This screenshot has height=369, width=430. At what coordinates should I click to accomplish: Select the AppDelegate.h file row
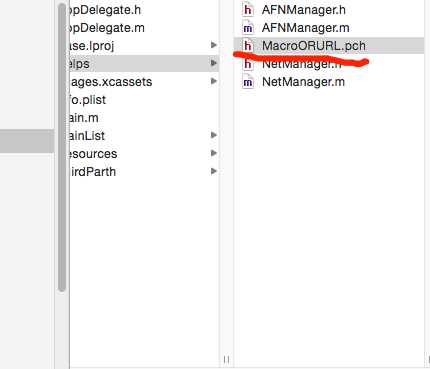click(x=144, y=10)
